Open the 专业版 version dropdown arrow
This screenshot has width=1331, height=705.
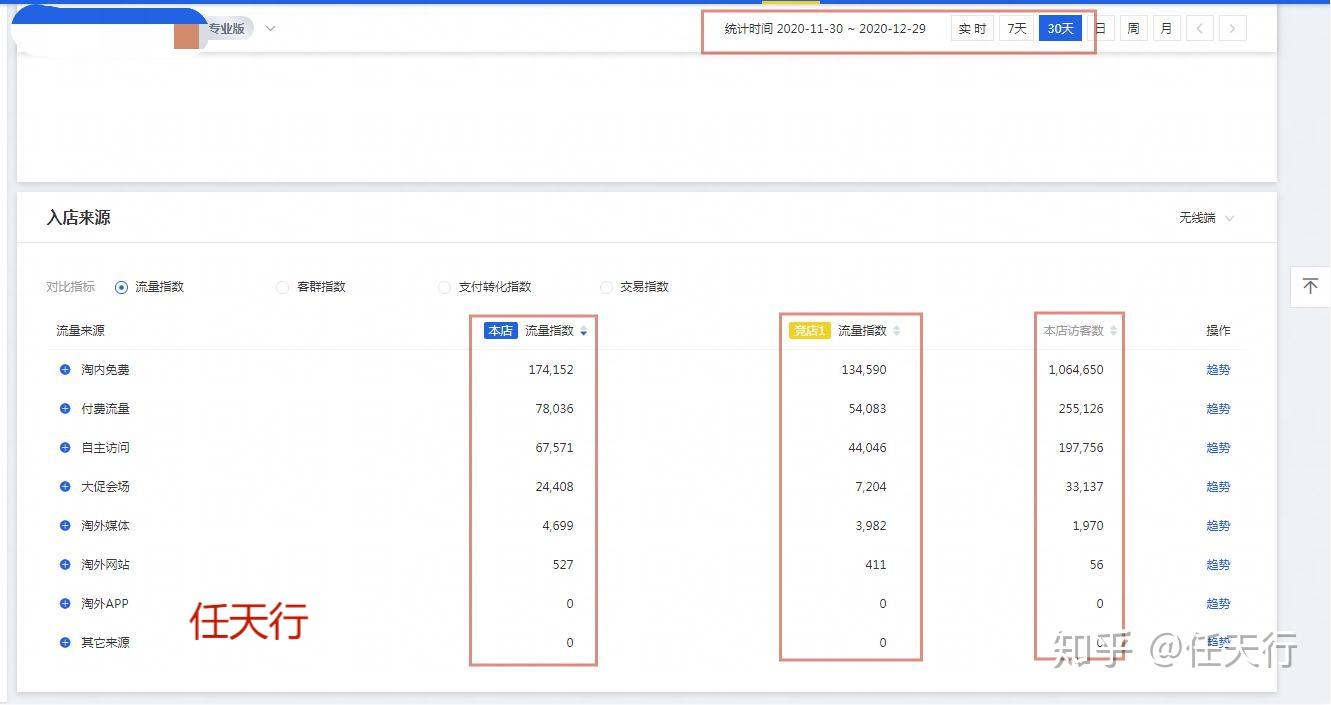point(270,28)
